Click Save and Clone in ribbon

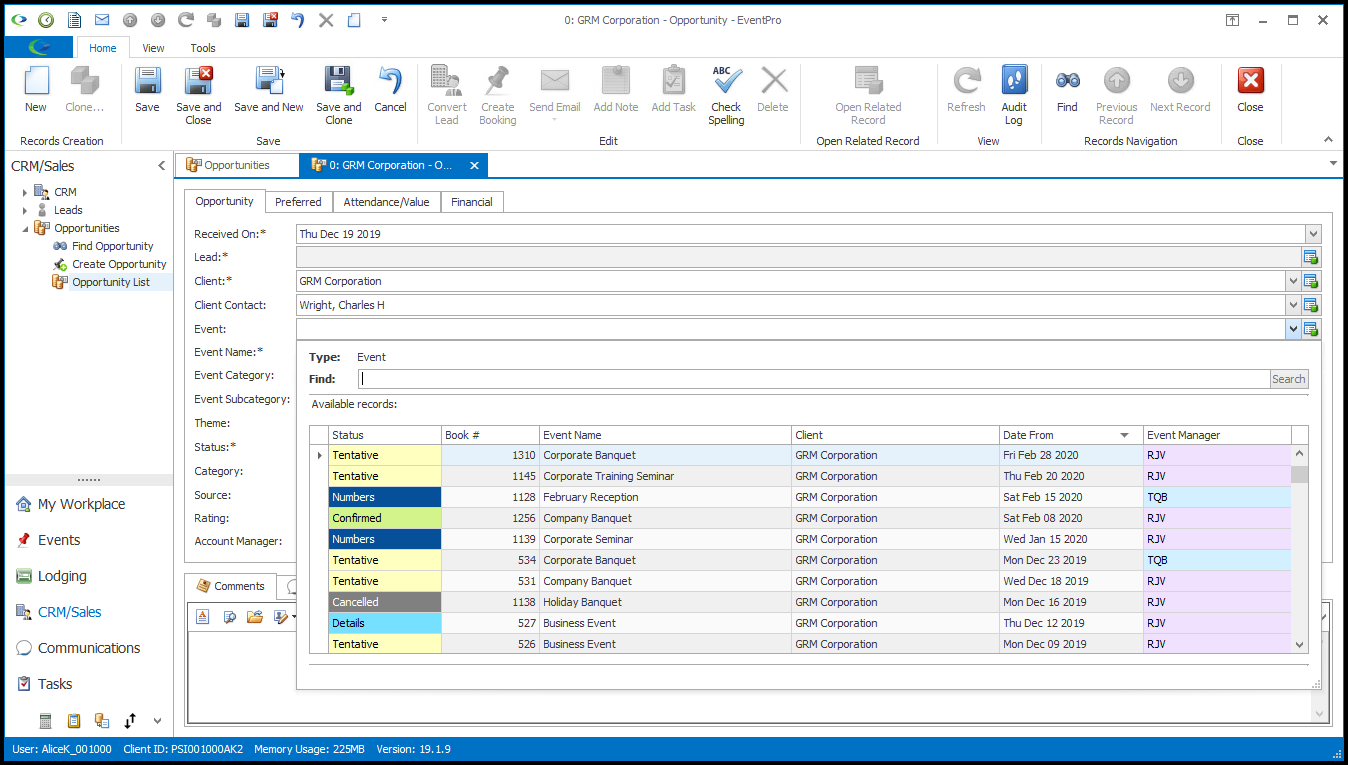pyautogui.click(x=339, y=95)
